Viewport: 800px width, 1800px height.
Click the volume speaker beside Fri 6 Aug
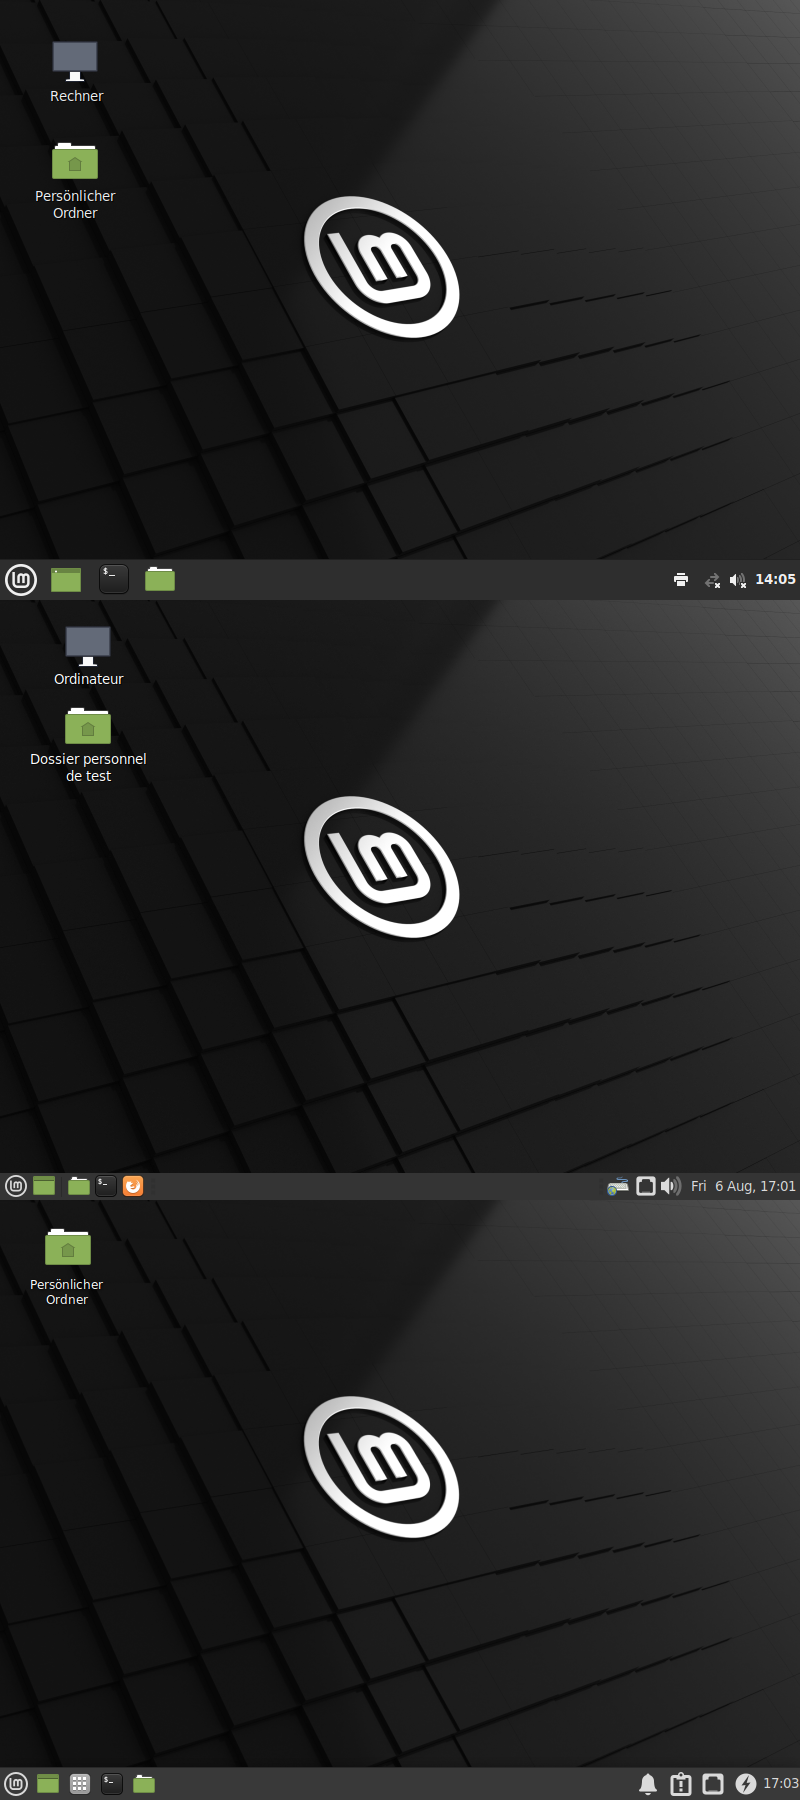click(x=671, y=1186)
